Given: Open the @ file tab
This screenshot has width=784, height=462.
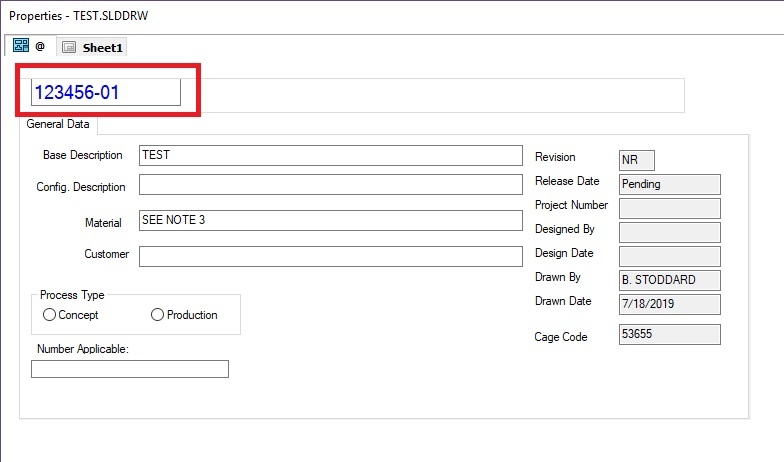Looking at the screenshot, I should pos(28,46).
